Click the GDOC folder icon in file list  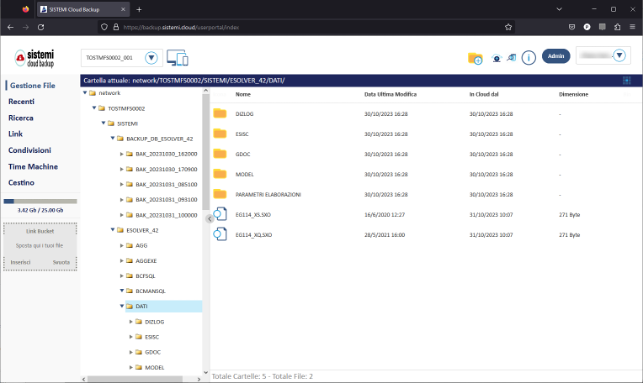coord(220,154)
